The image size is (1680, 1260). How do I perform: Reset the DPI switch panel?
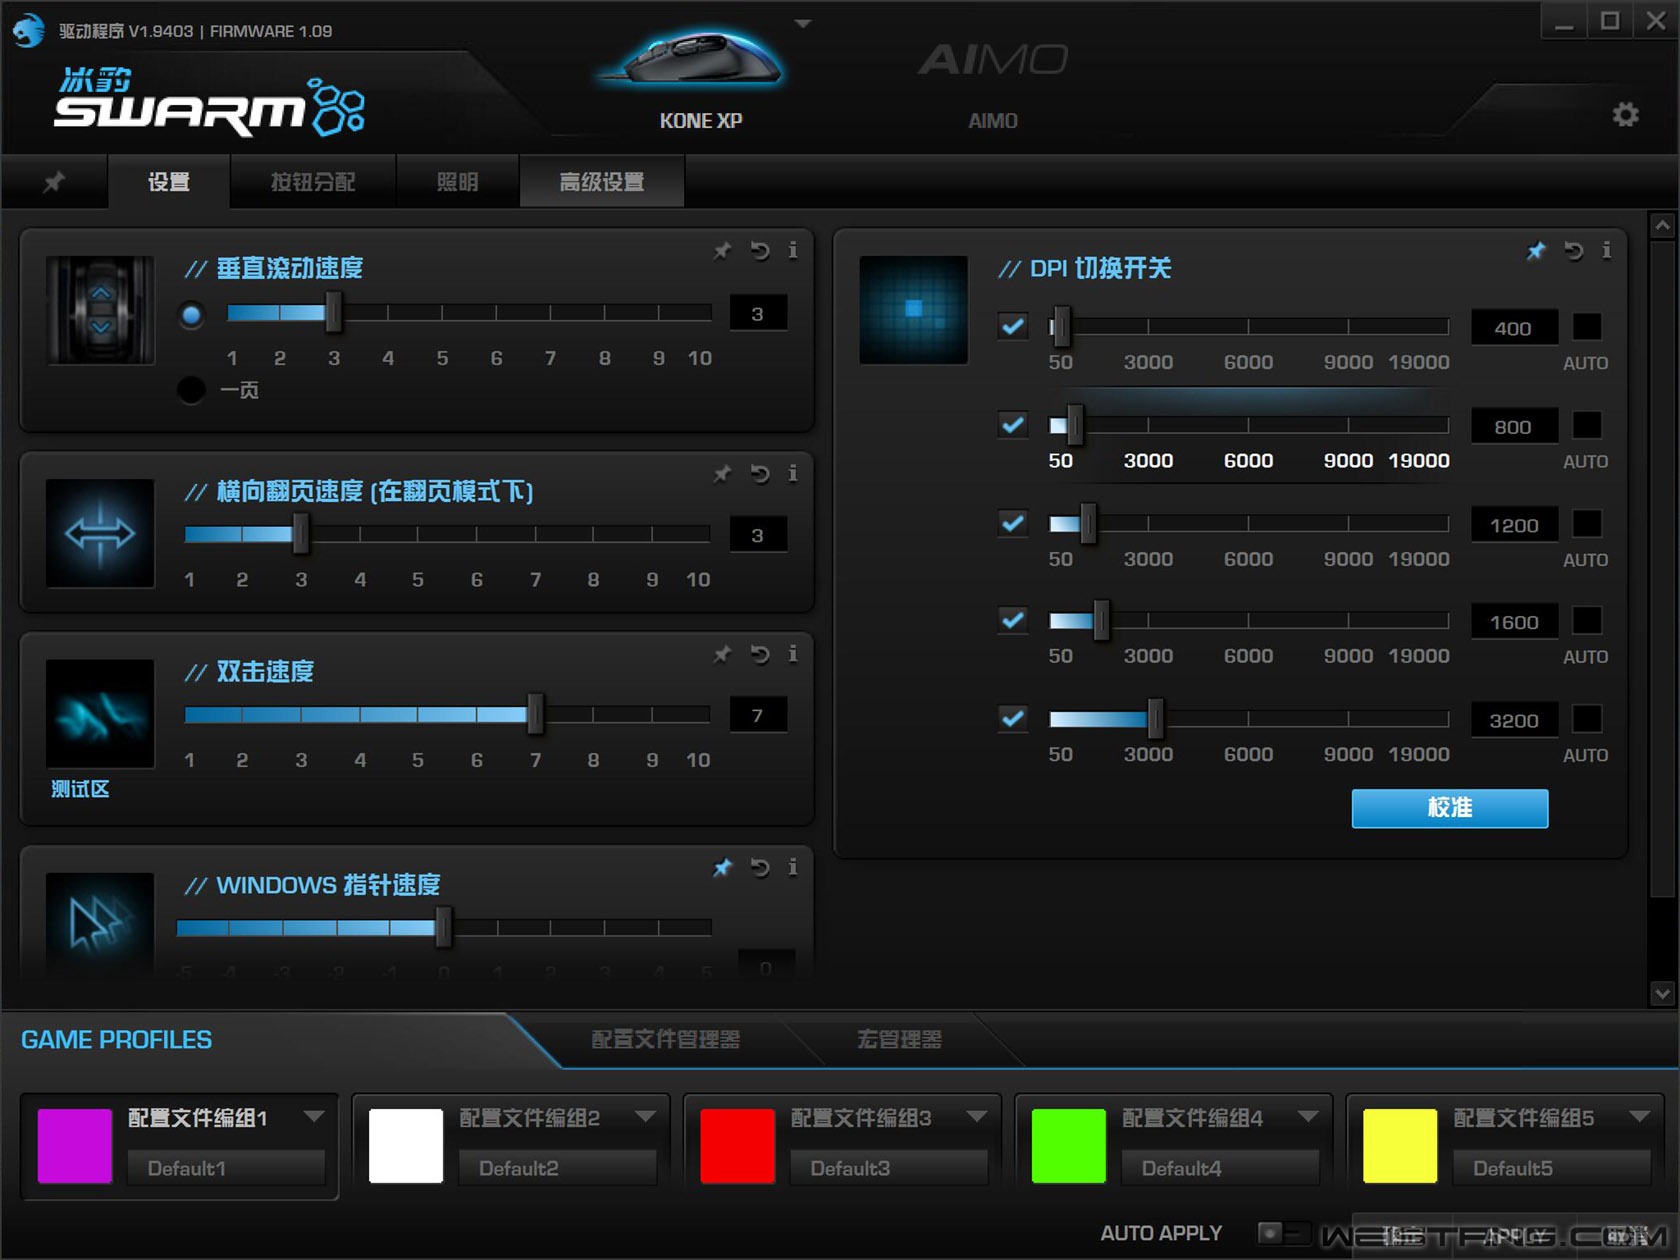point(1574,250)
